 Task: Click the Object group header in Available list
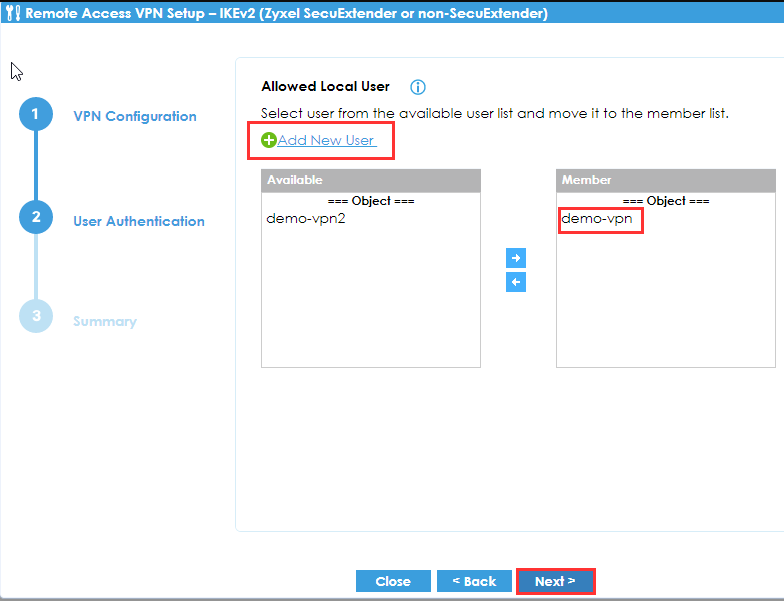click(x=371, y=201)
